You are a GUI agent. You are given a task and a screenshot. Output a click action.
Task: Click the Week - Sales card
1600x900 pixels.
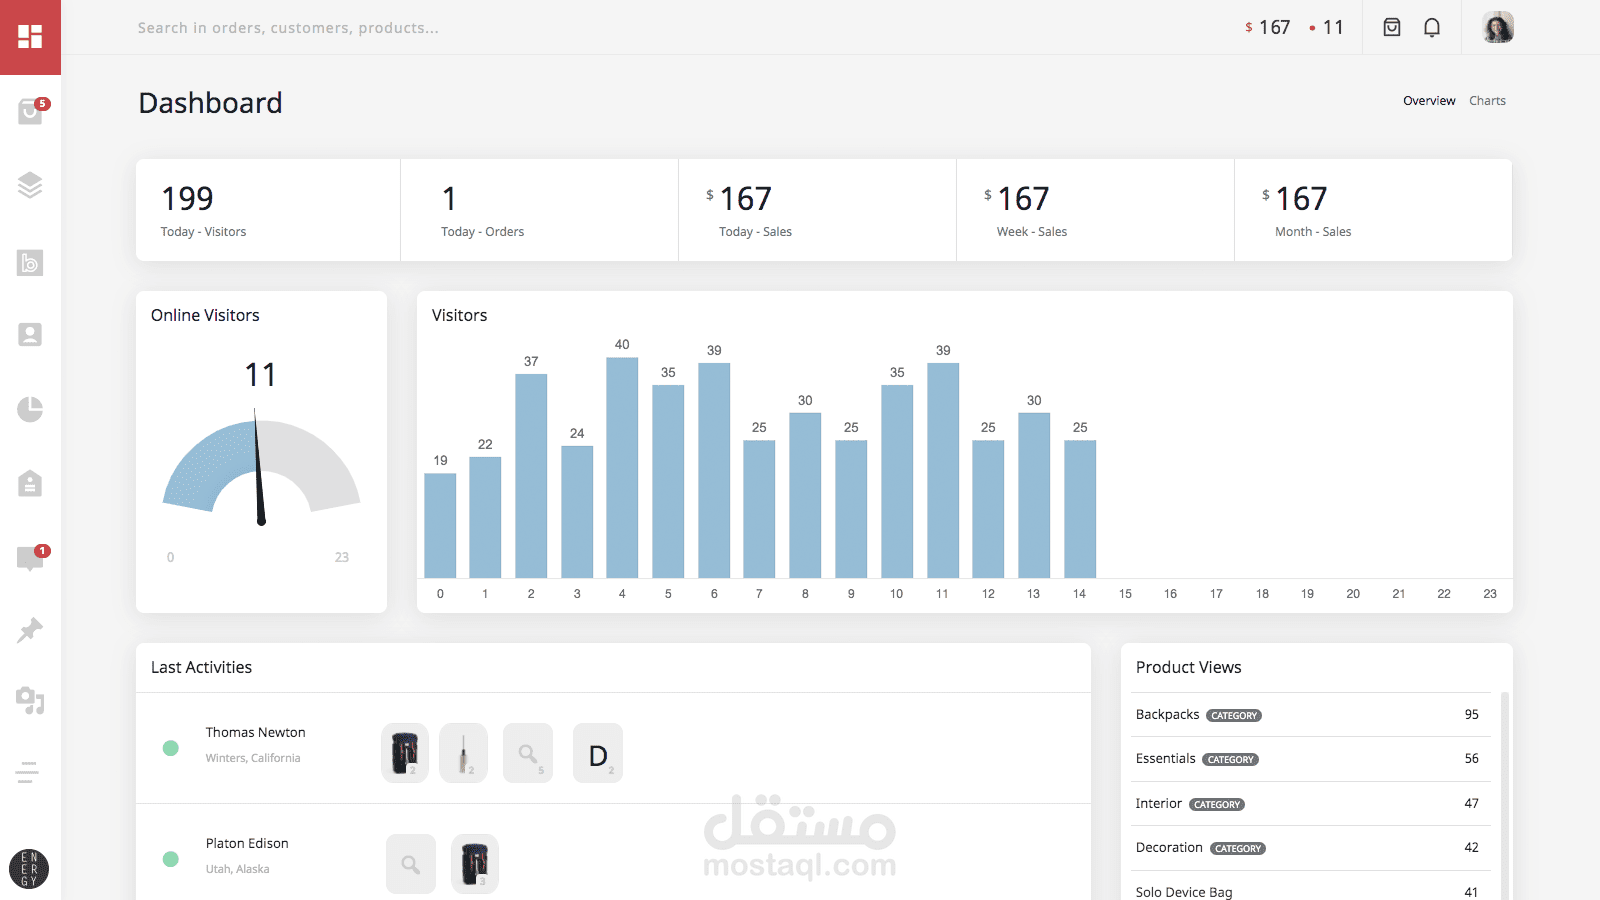tap(1095, 210)
